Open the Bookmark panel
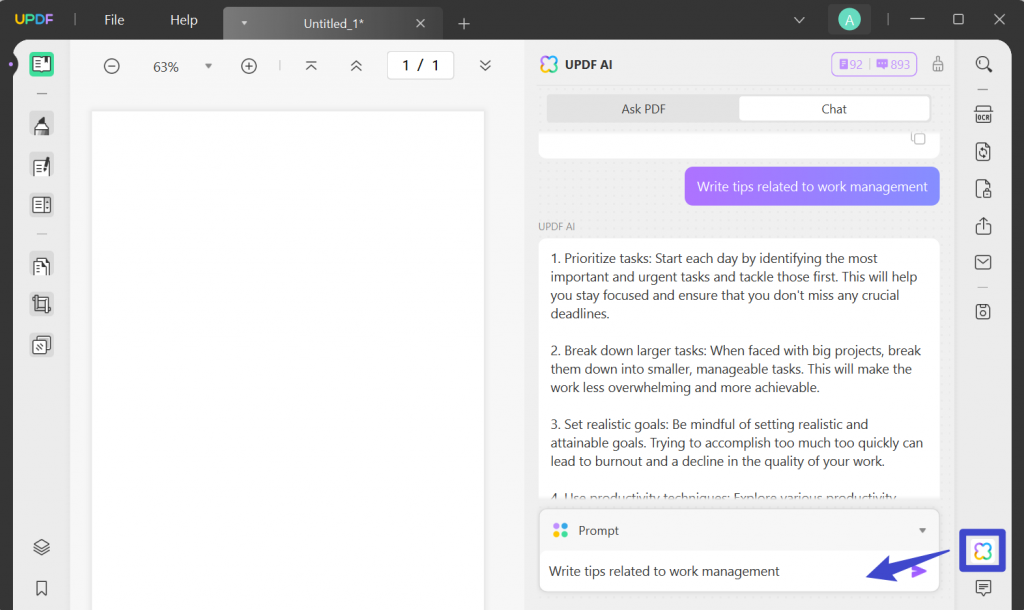The width and height of the screenshot is (1024, 610). 42,588
